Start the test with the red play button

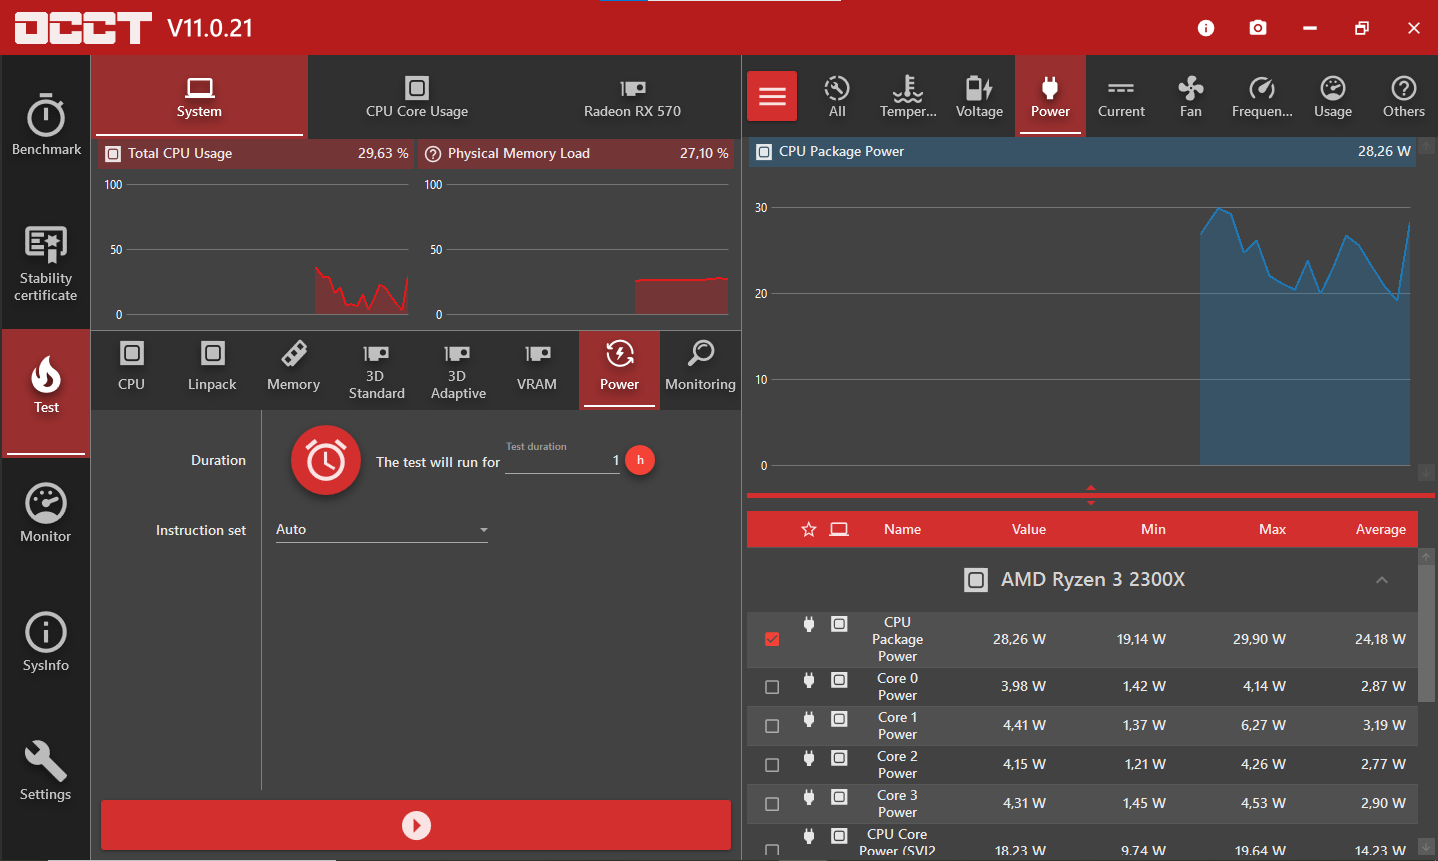pyautogui.click(x=416, y=825)
